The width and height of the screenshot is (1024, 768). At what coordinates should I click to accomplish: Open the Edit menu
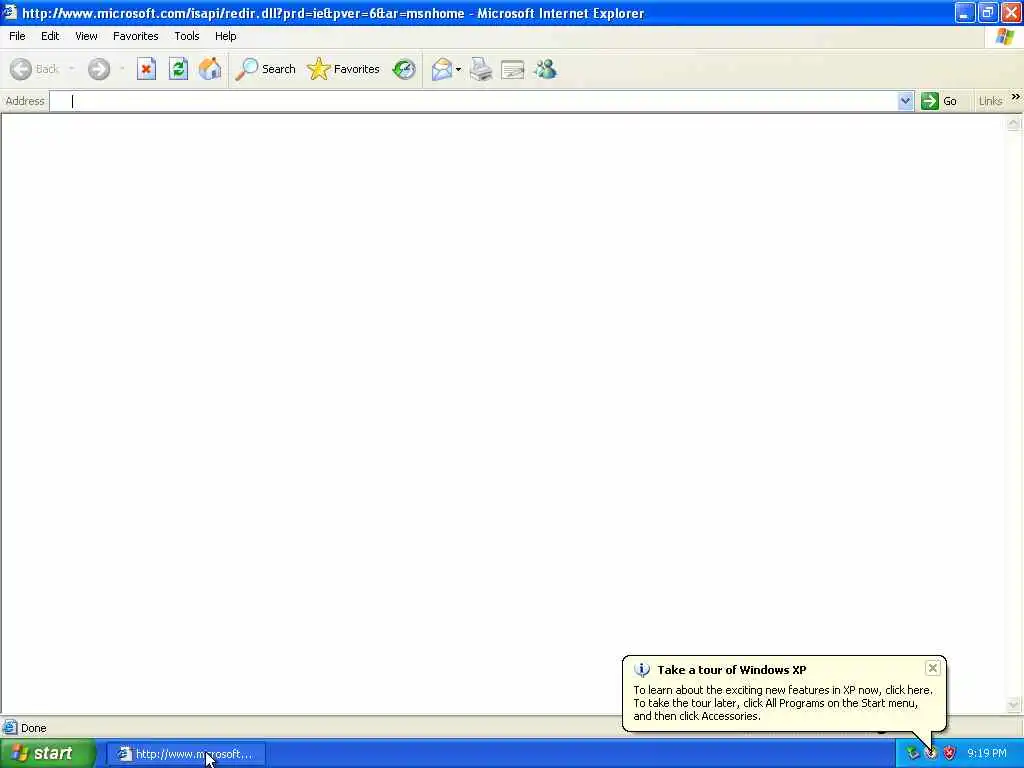[50, 36]
